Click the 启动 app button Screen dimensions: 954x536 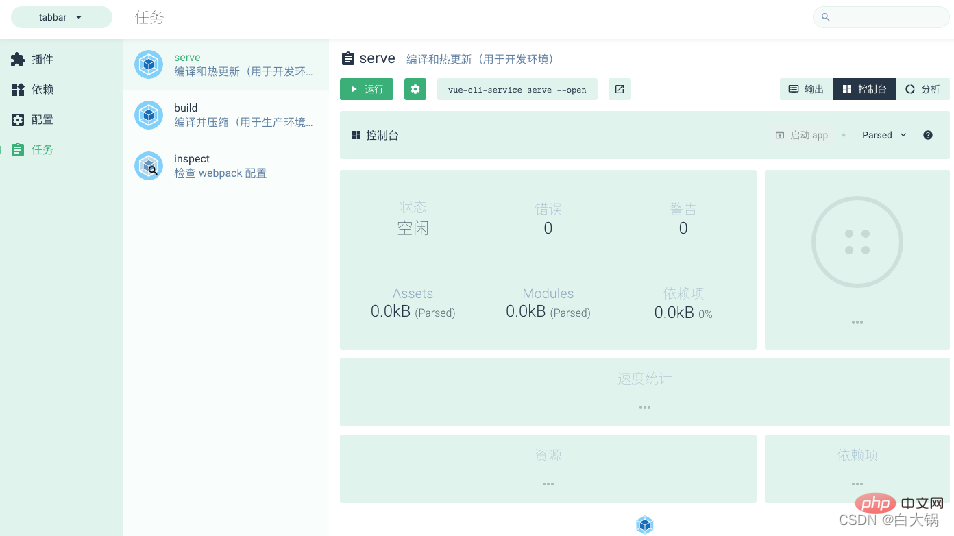click(802, 135)
